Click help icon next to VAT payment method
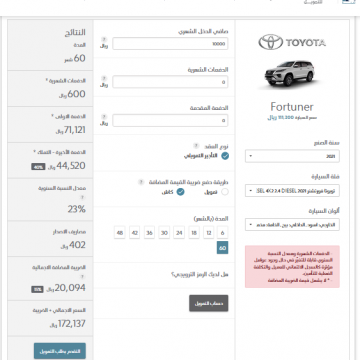The image size is (360, 360). 141,182
